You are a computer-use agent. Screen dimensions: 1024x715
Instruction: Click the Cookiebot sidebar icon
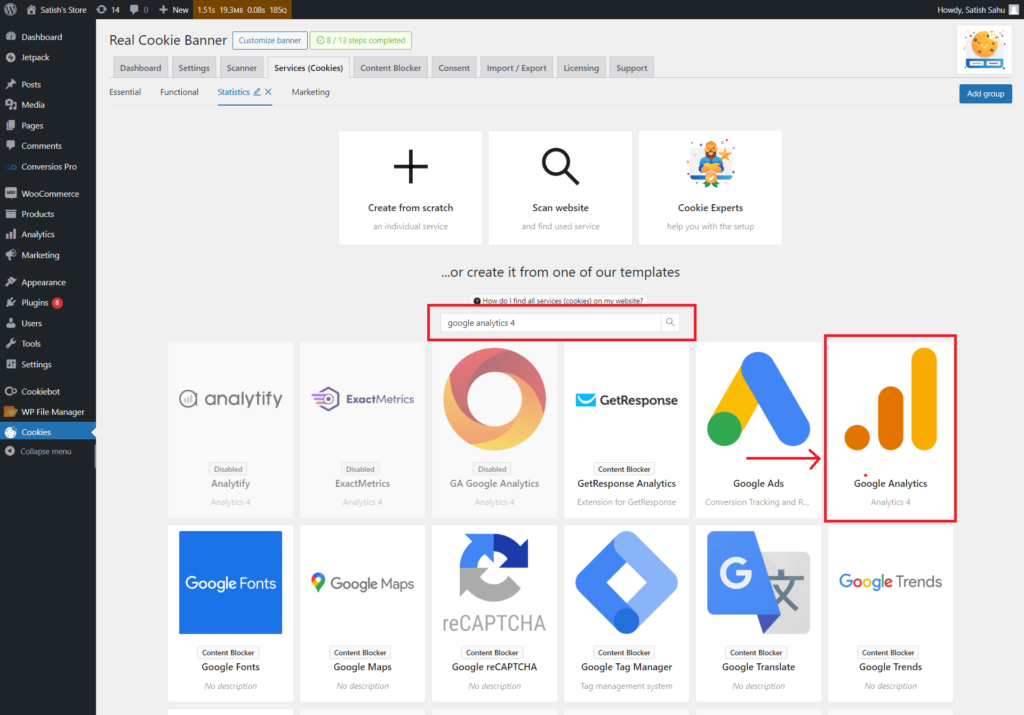[10, 391]
